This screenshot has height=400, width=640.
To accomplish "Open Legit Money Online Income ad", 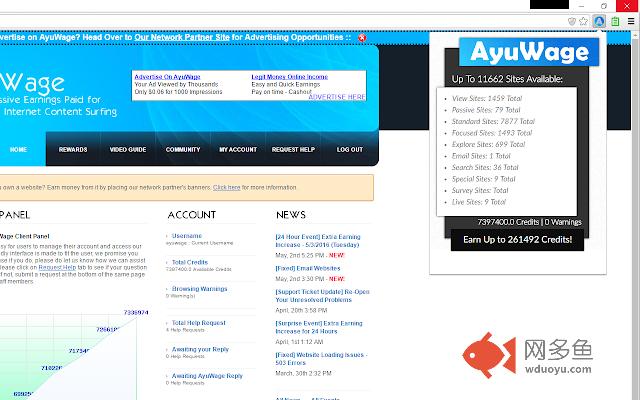I will pyautogui.click(x=289, y=77).
